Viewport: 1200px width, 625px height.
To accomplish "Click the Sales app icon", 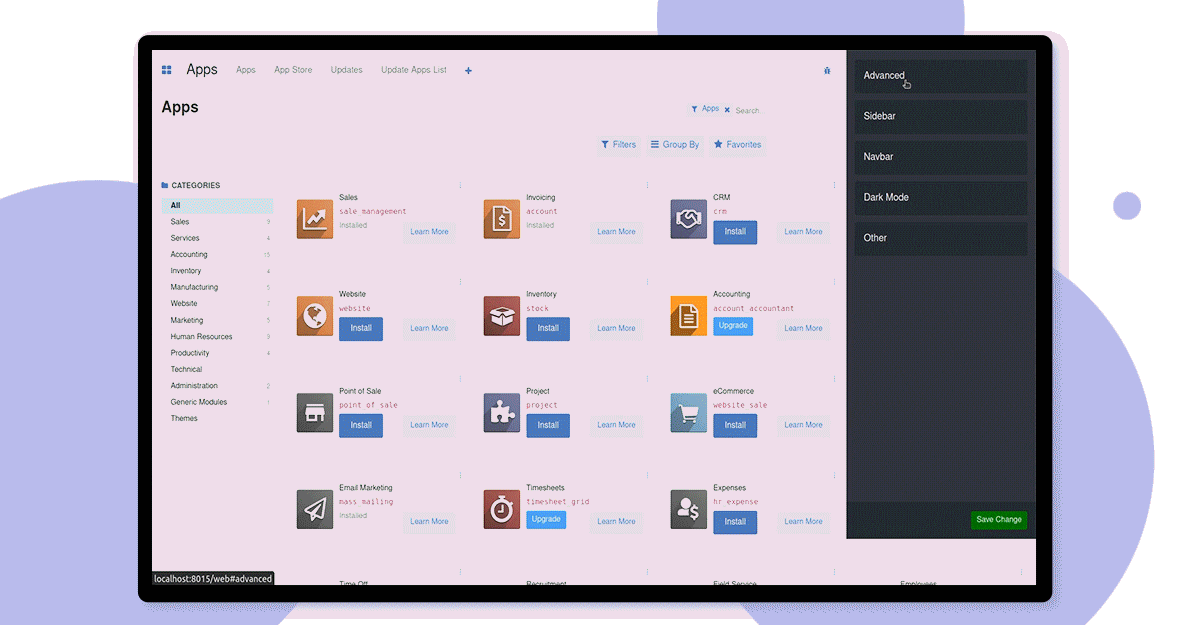I will coord(315,219).
